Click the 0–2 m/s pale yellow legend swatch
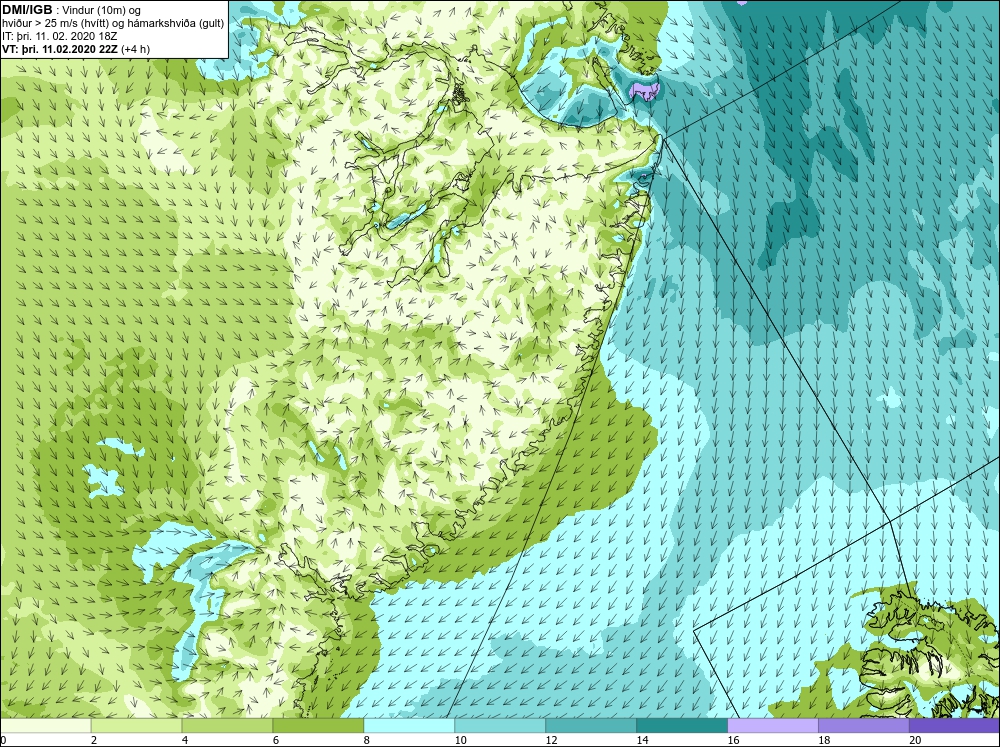 pos(46,726)
